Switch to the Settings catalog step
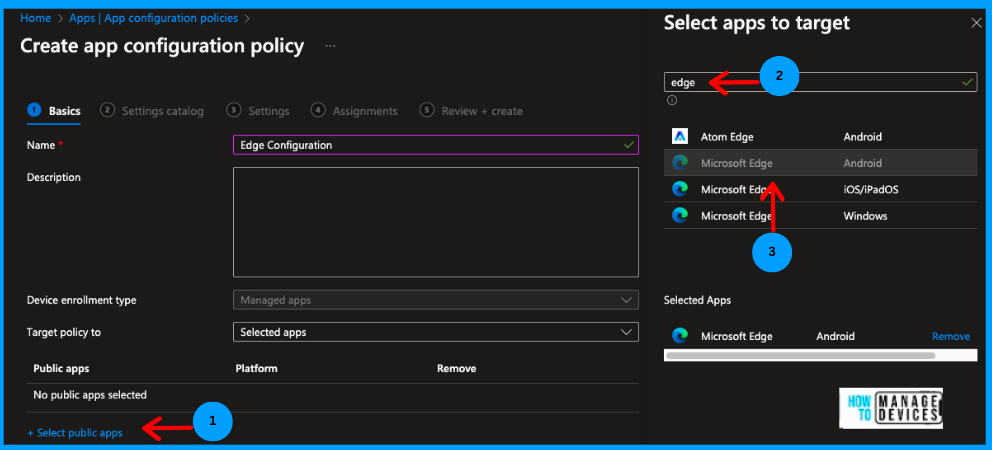This screenshot has width=992, height=450. coord(152,111)
